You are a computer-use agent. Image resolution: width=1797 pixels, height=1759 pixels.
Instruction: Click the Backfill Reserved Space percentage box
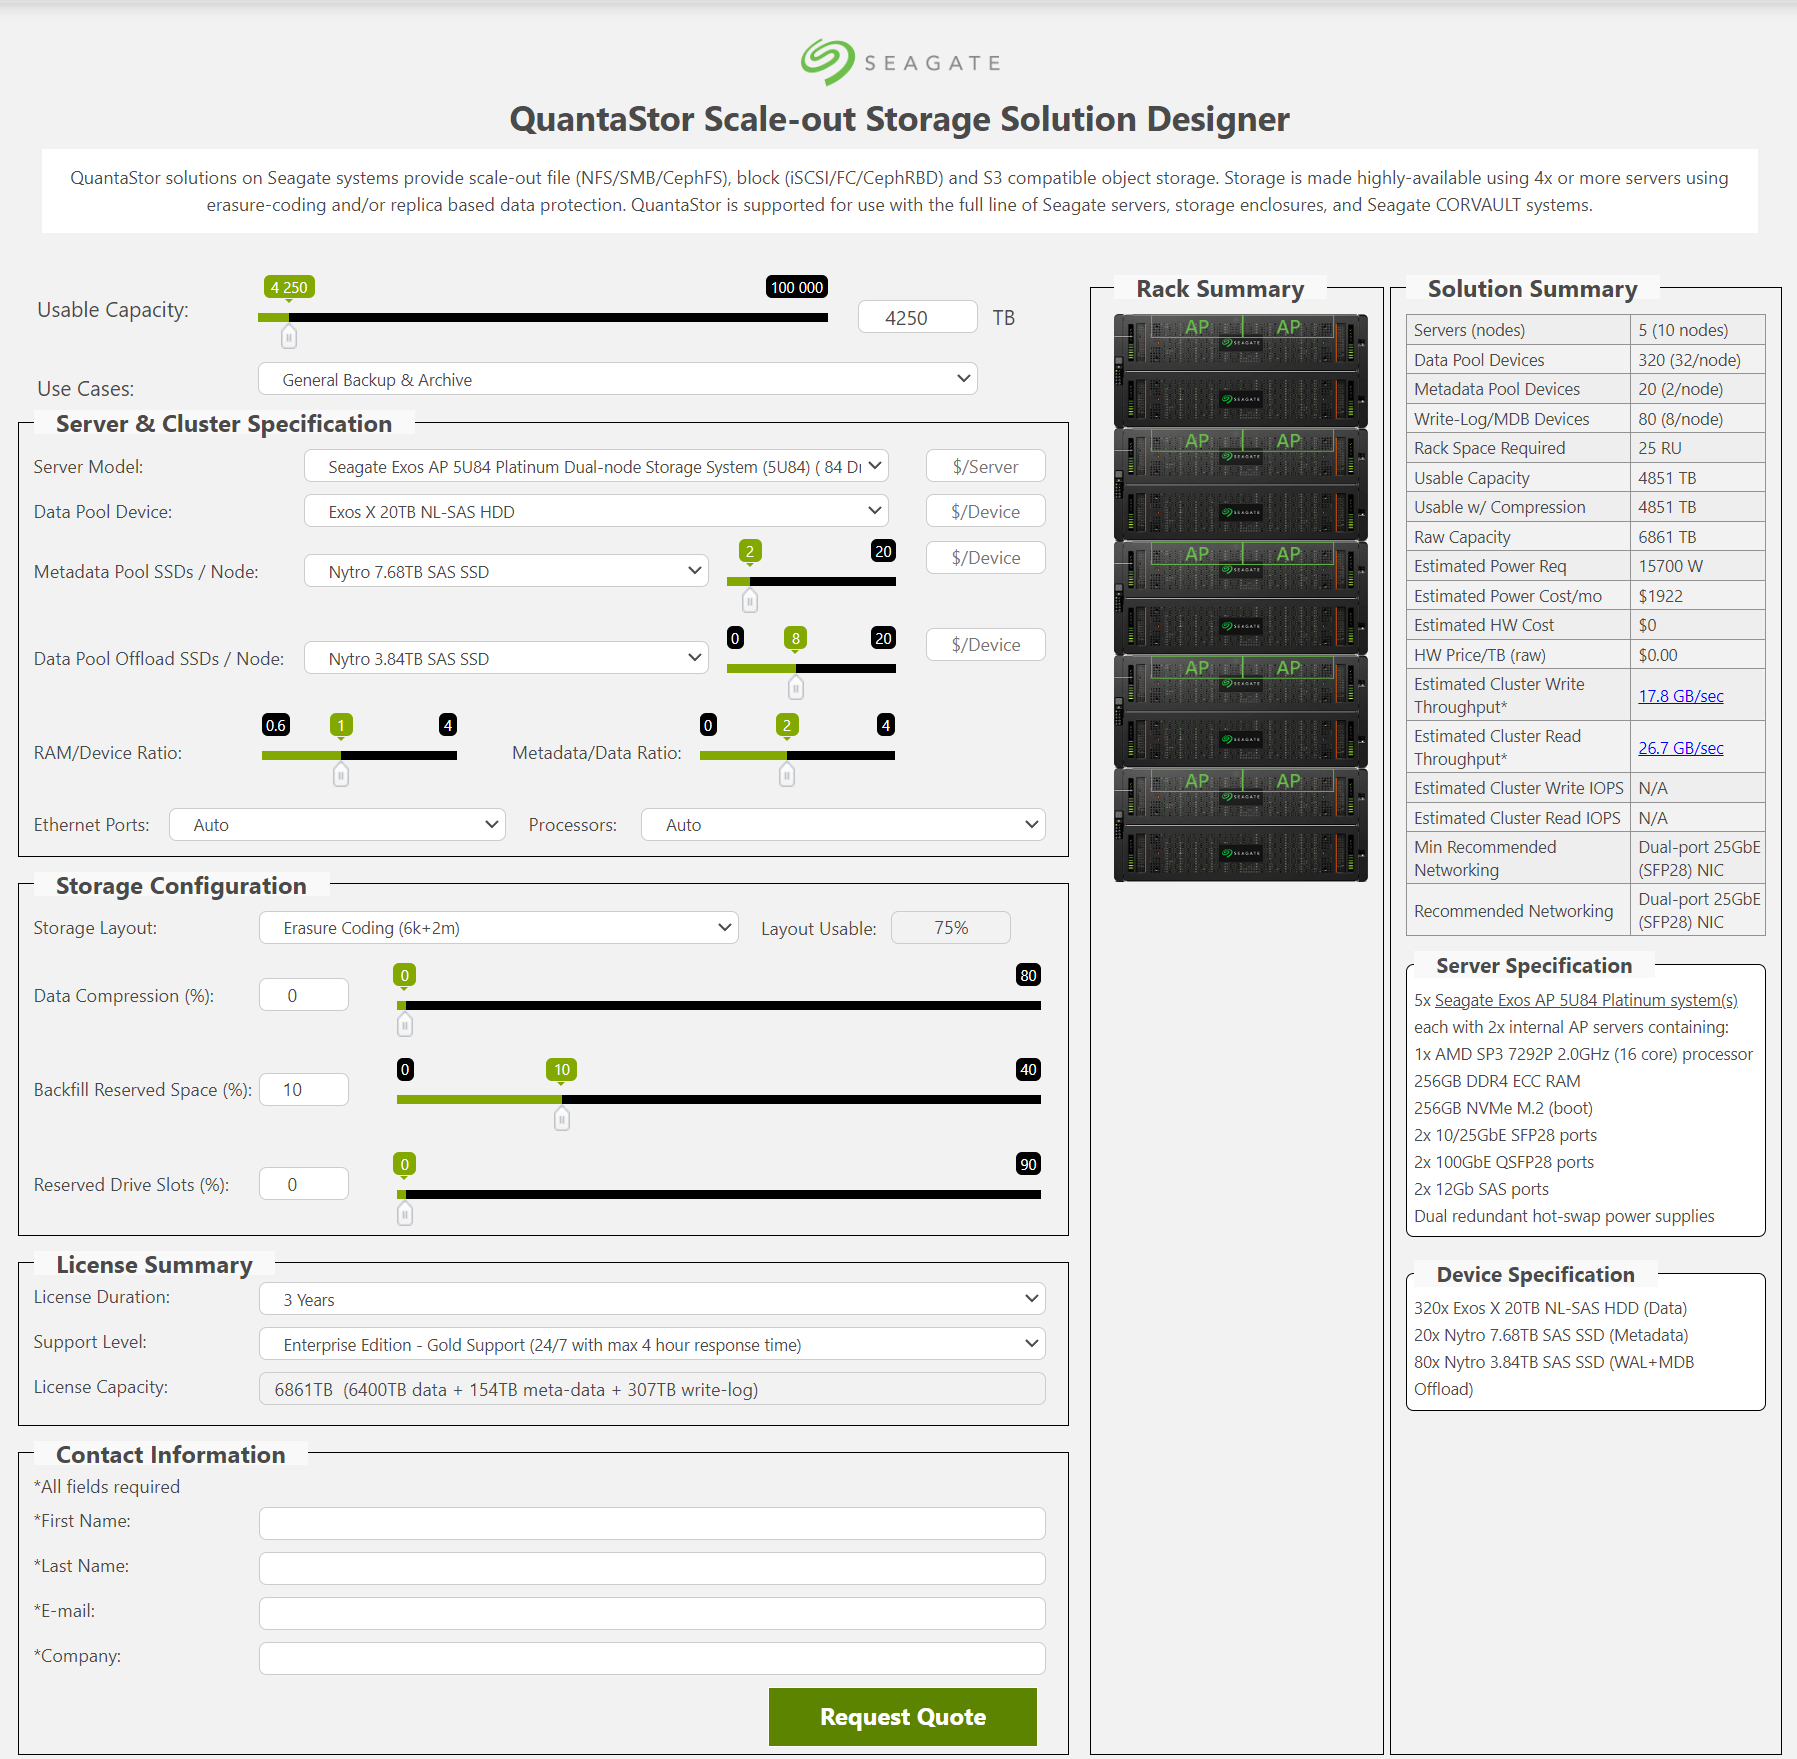point(303,1089)
